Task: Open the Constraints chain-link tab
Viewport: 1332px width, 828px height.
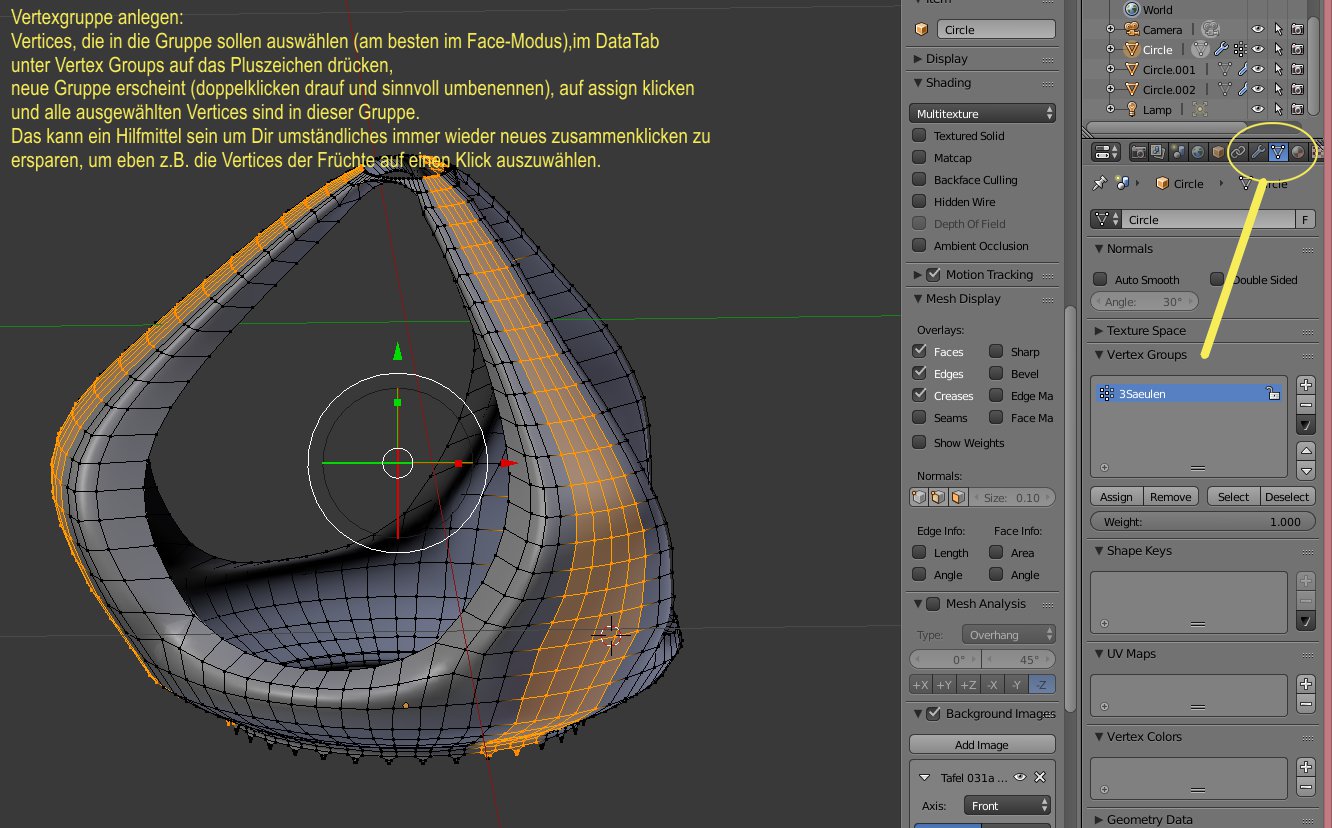Action: click(1238, 152)
